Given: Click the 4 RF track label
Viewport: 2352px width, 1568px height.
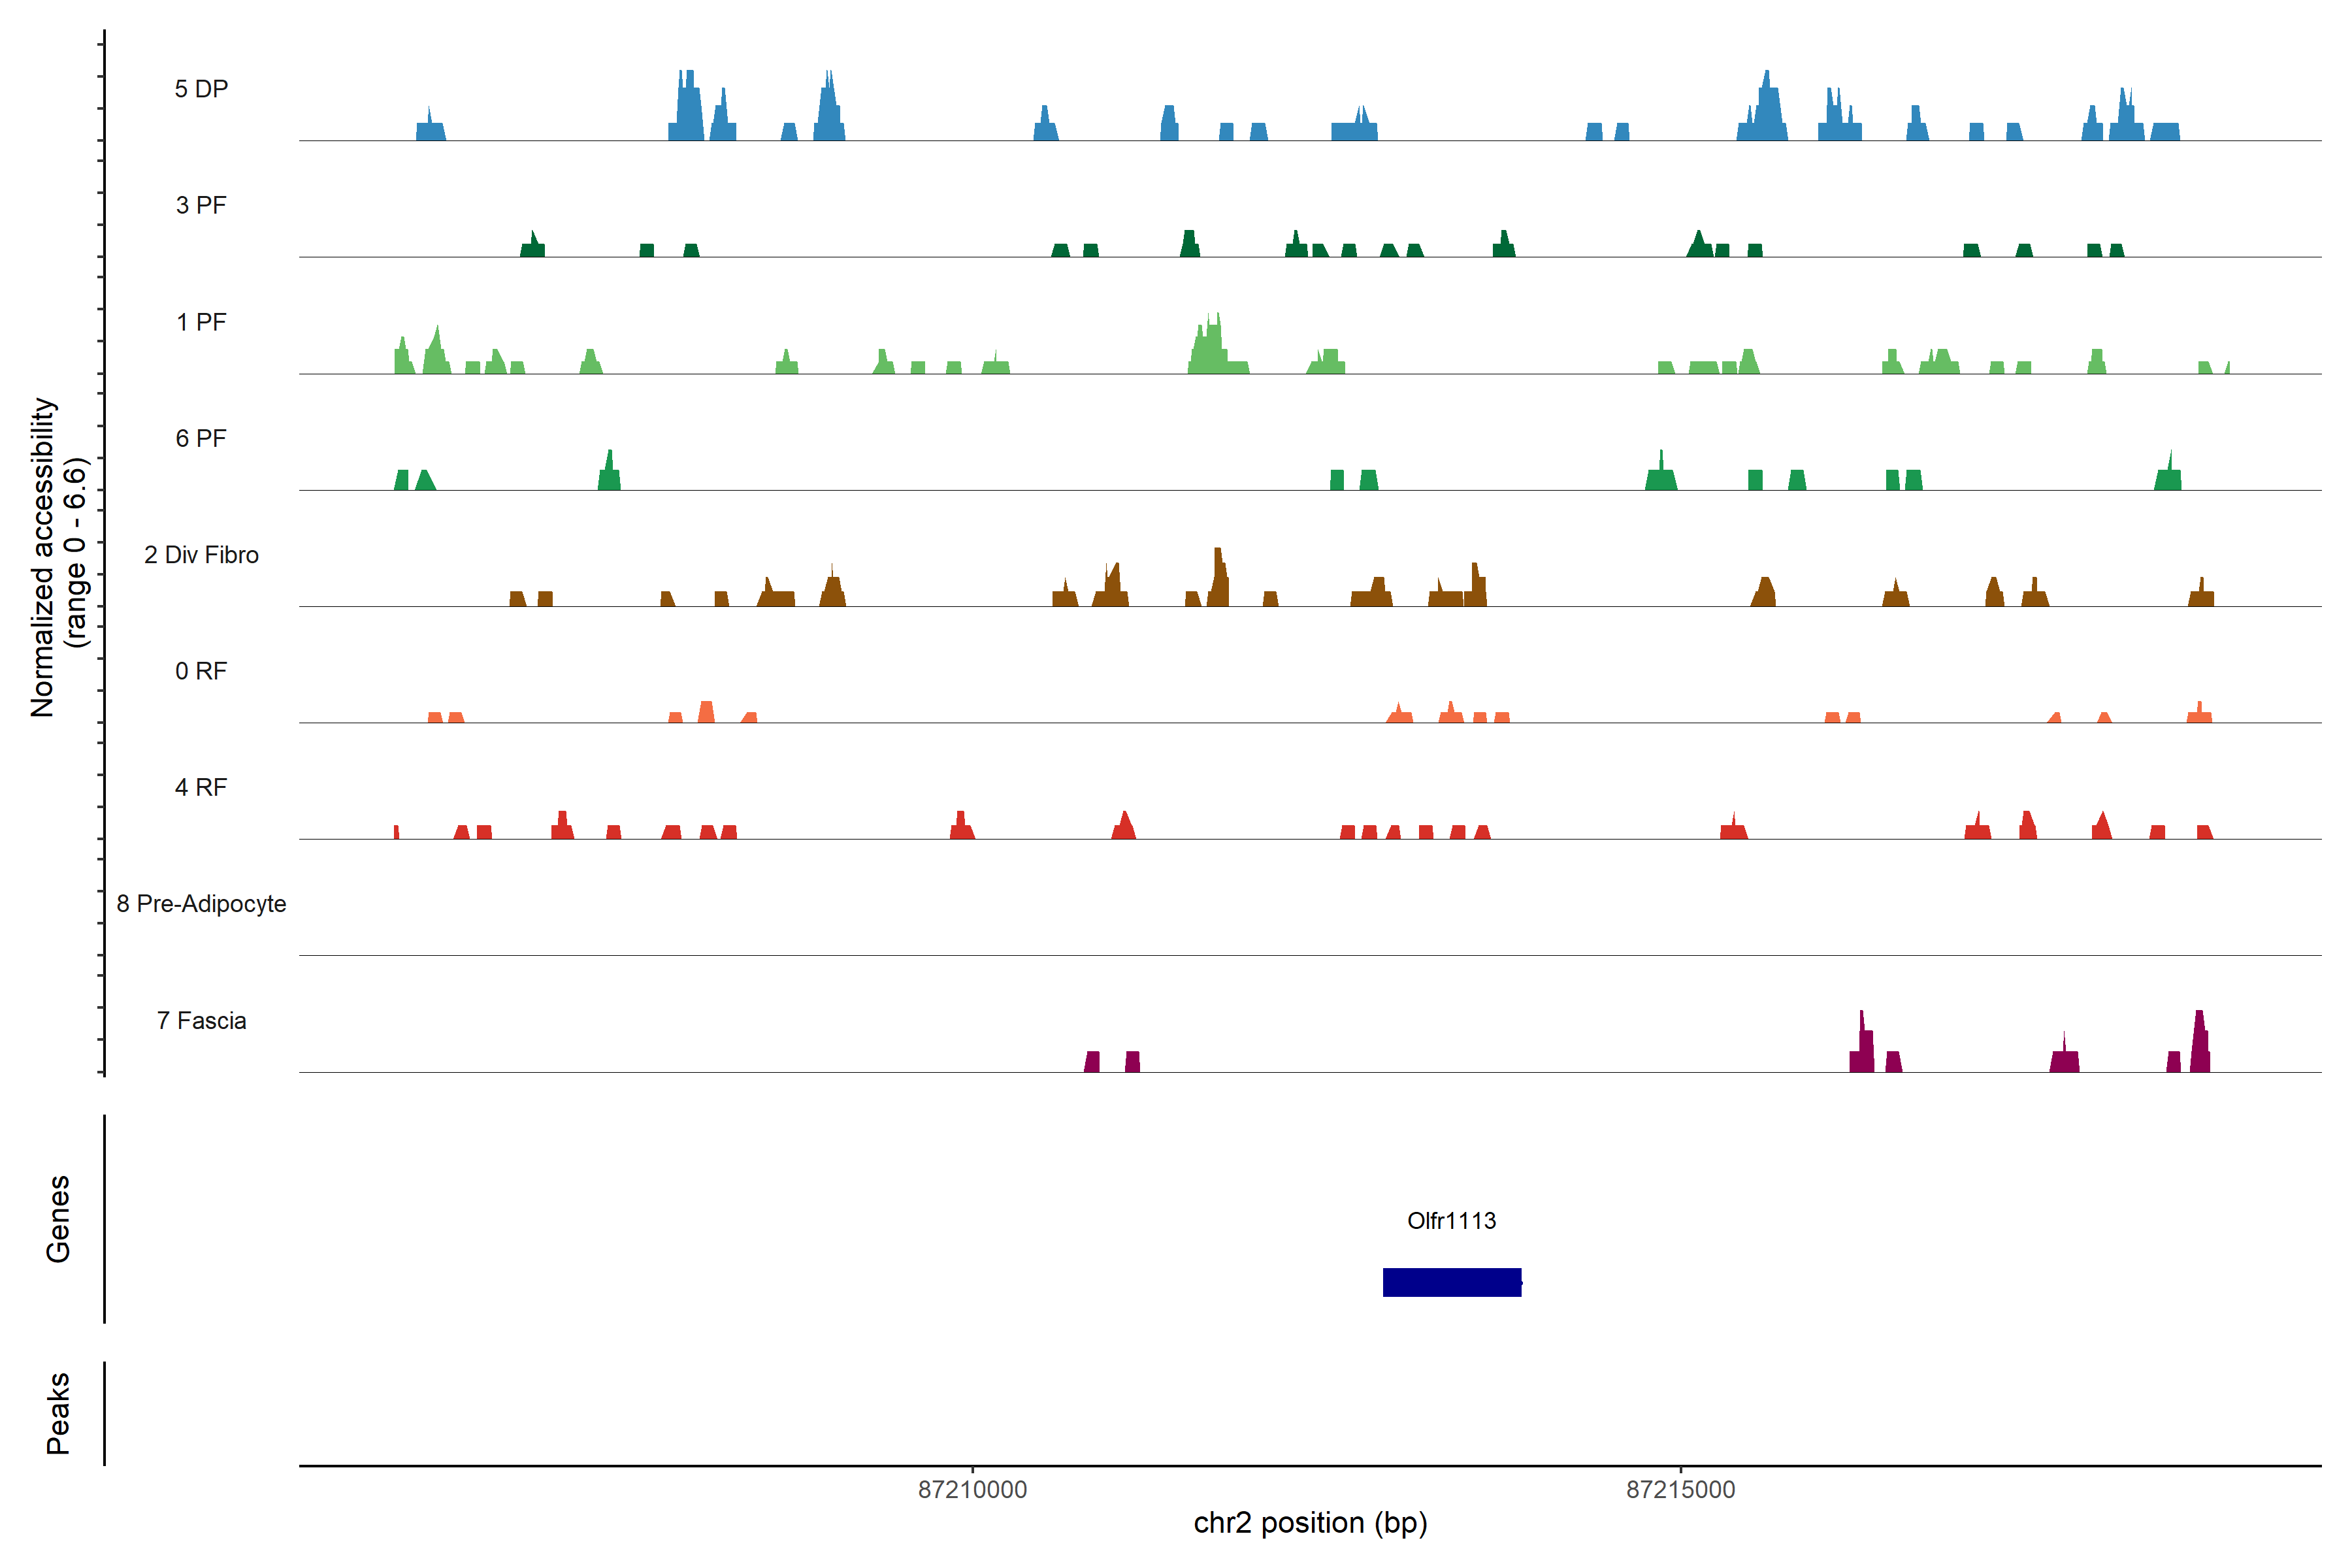Looking at the screenshot, I should (201, 787).
